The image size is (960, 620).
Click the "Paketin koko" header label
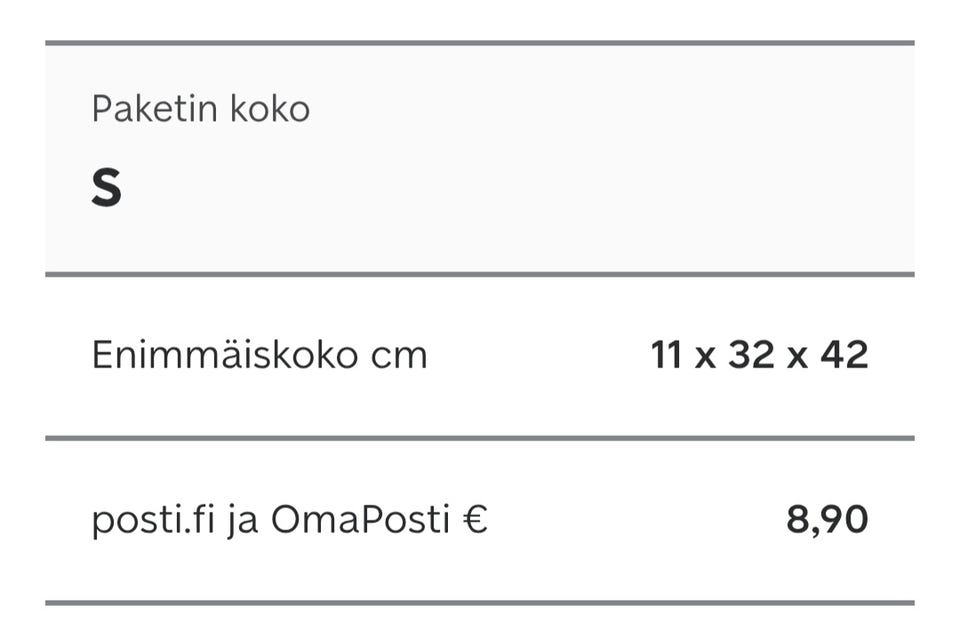(200, 108)
